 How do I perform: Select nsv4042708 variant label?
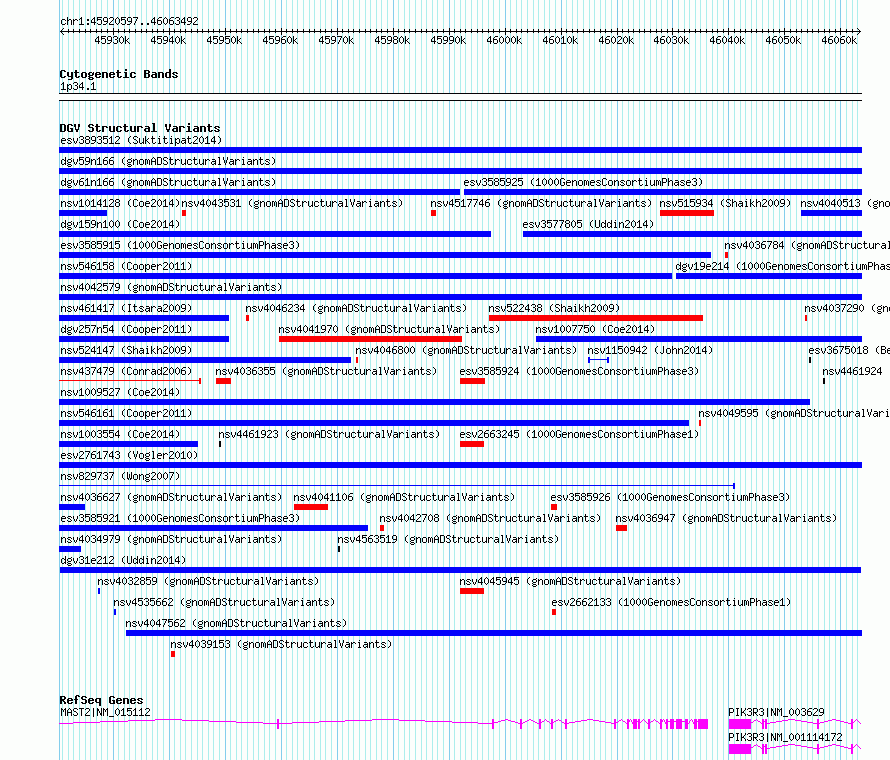coord(490,518)
